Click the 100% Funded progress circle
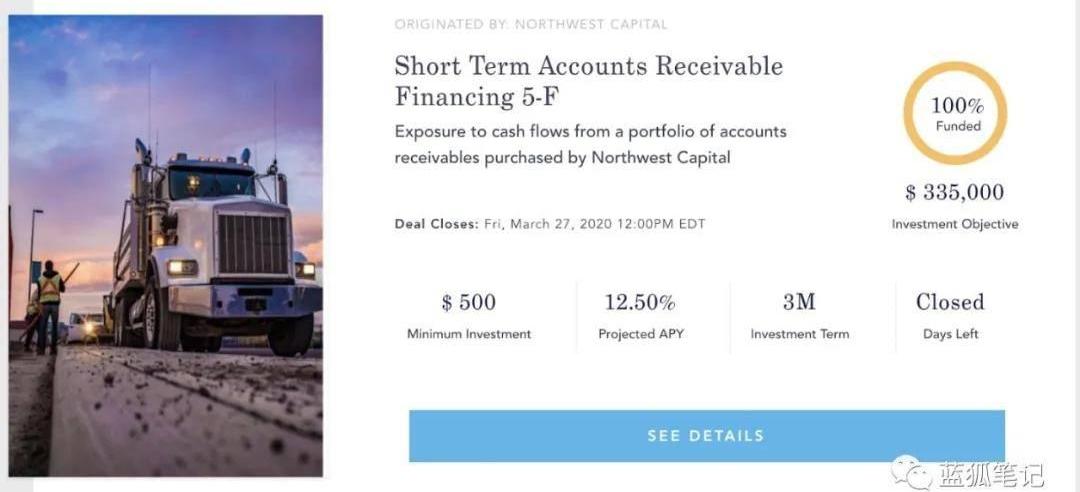The height and width of the screenshot is (492, 1080). pos(955,114)
